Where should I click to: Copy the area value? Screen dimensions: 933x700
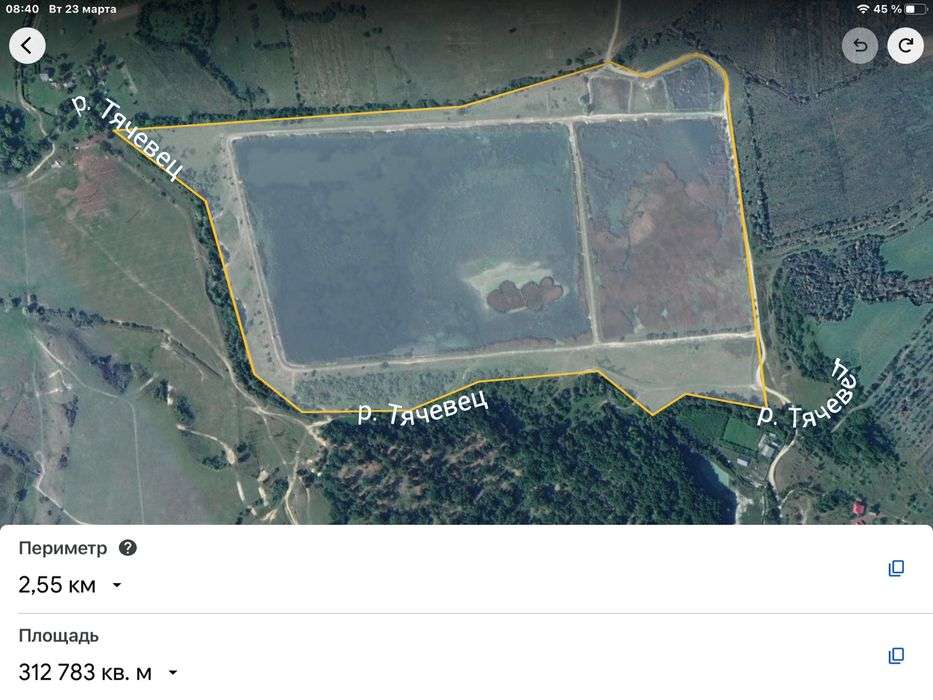click(896, 655)
